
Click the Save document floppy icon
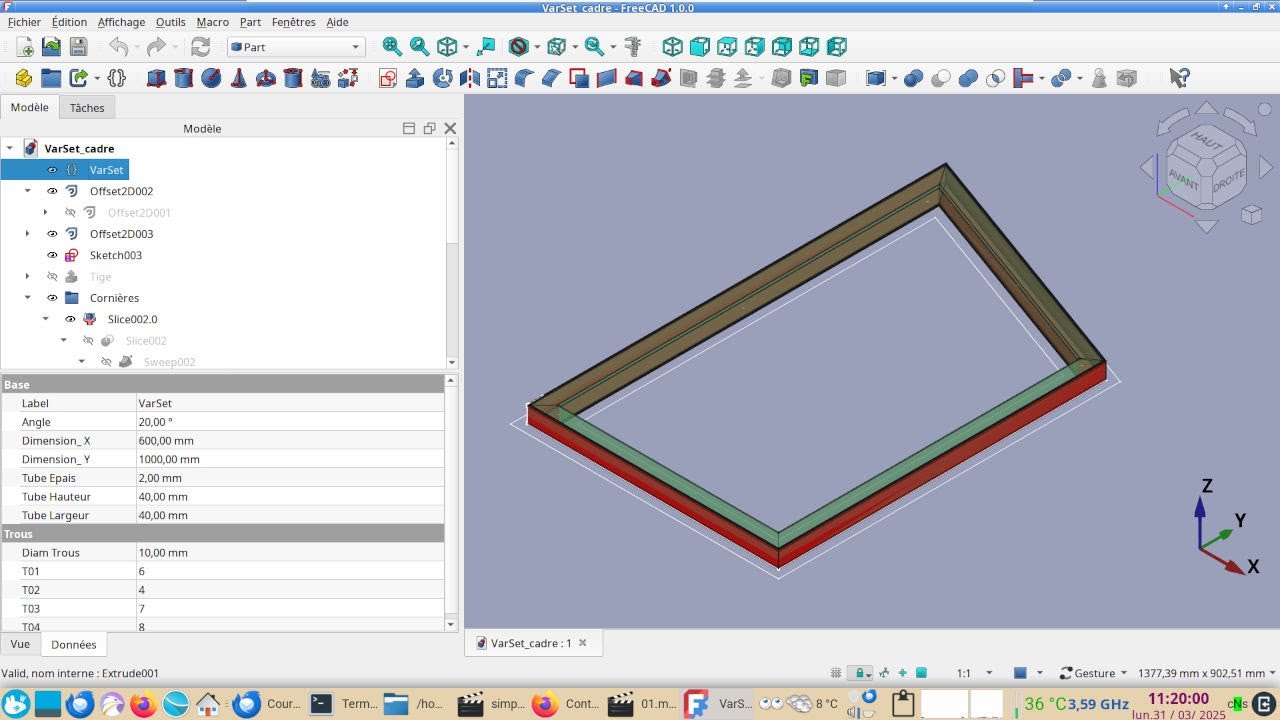78,47
